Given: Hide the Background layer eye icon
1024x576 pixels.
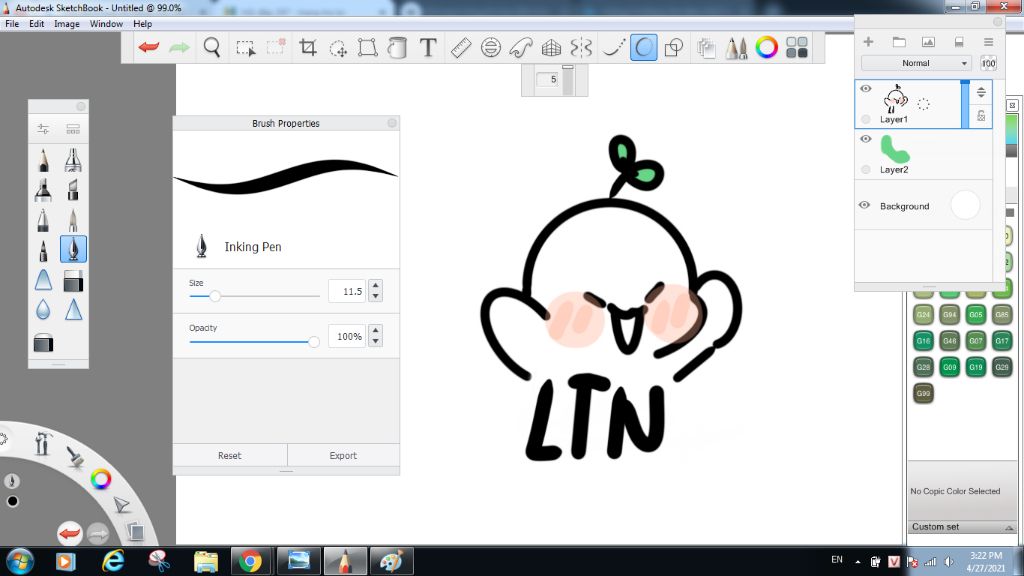Looking at the screenshot, I should coord(865,205).
